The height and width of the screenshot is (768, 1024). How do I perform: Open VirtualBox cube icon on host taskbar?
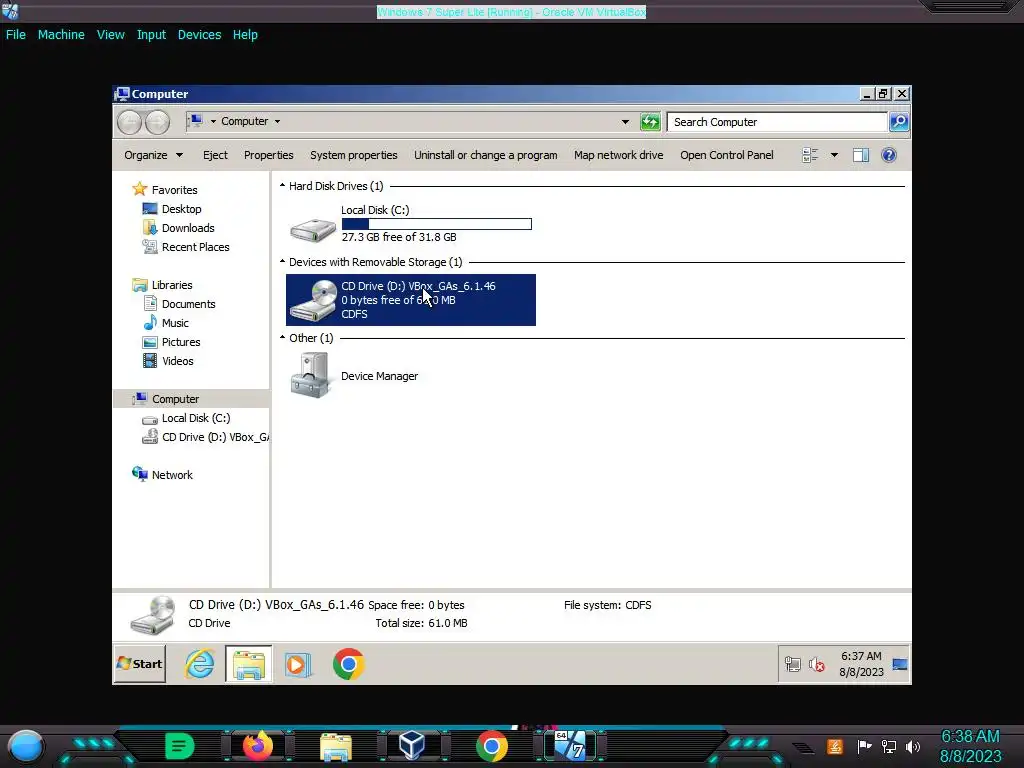coord(412,745)
